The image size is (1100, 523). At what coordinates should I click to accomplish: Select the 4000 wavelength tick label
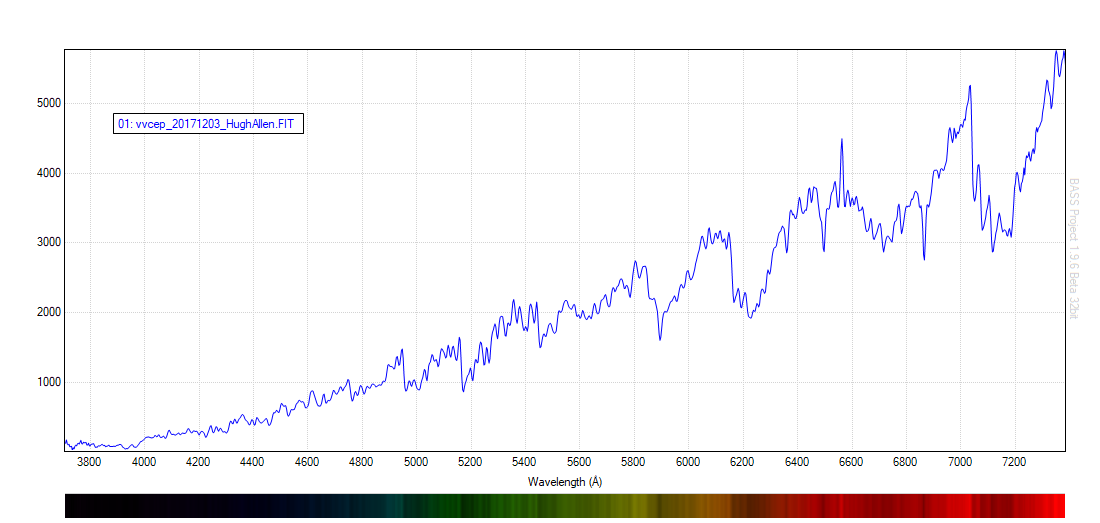click(144, 462)
